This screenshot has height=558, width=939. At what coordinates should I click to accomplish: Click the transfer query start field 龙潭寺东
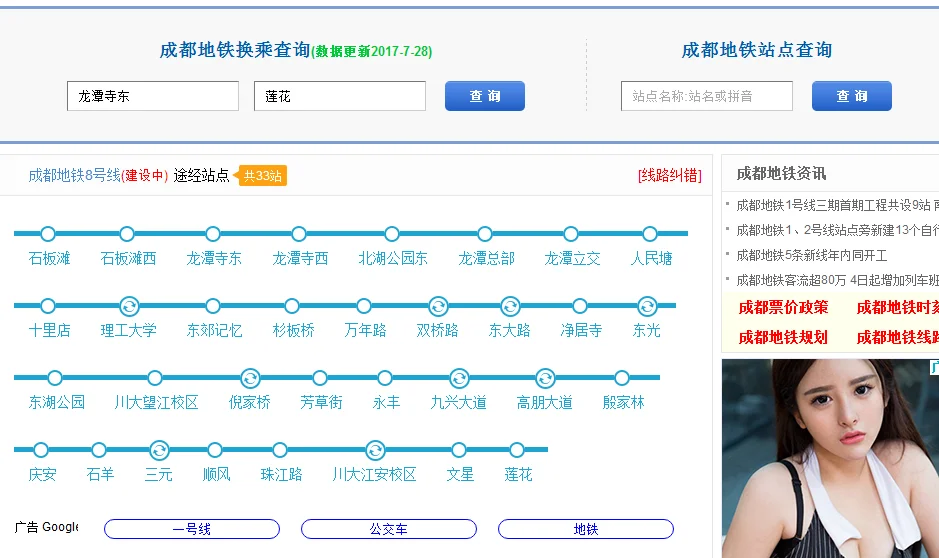[153, 96]
